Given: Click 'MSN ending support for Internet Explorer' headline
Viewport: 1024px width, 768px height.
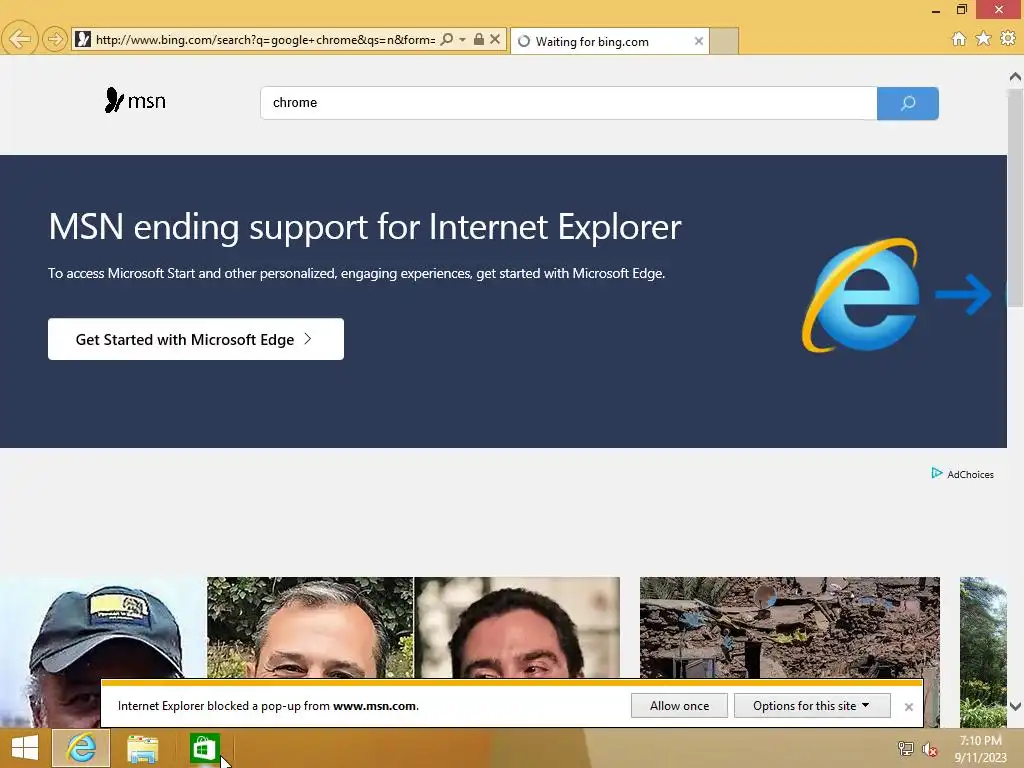Looking at the screenshot, I should pyautogui.click(x=365, y=227).
